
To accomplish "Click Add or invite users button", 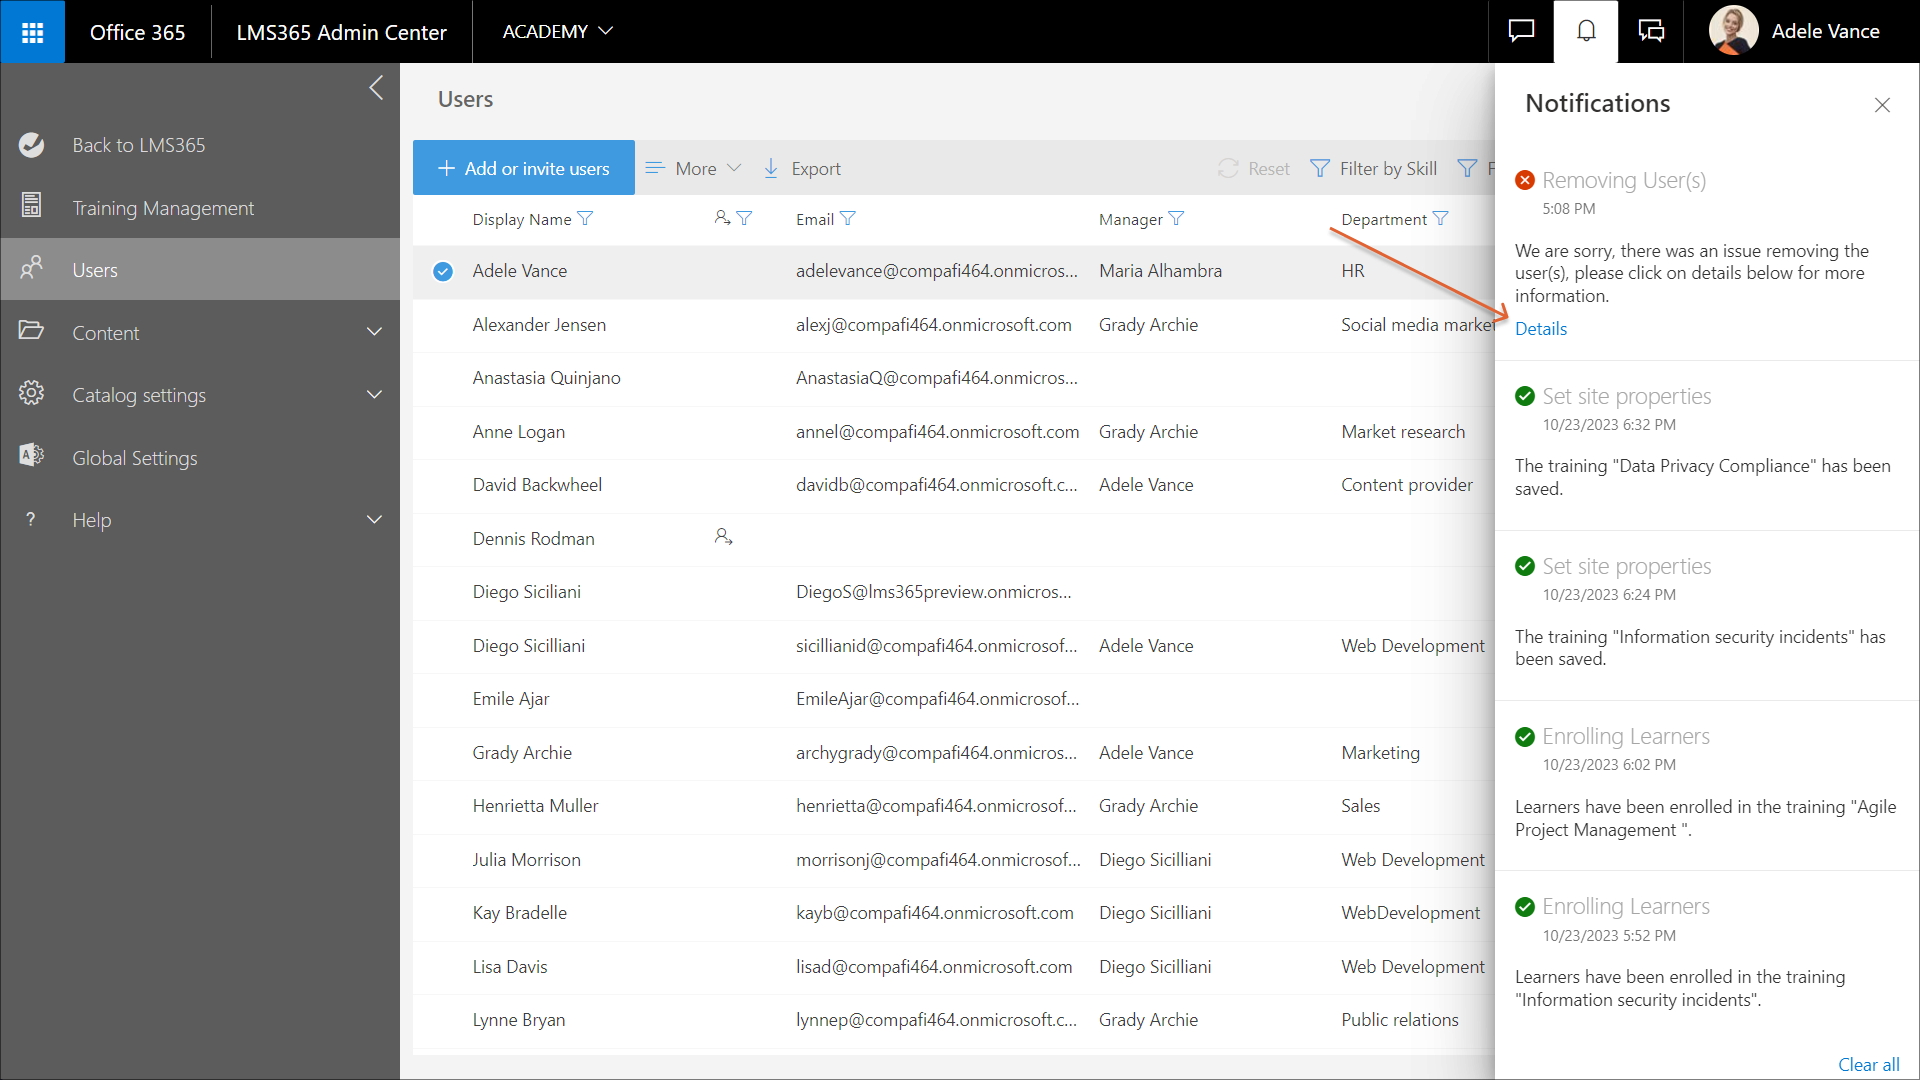I will click(524, 169).
